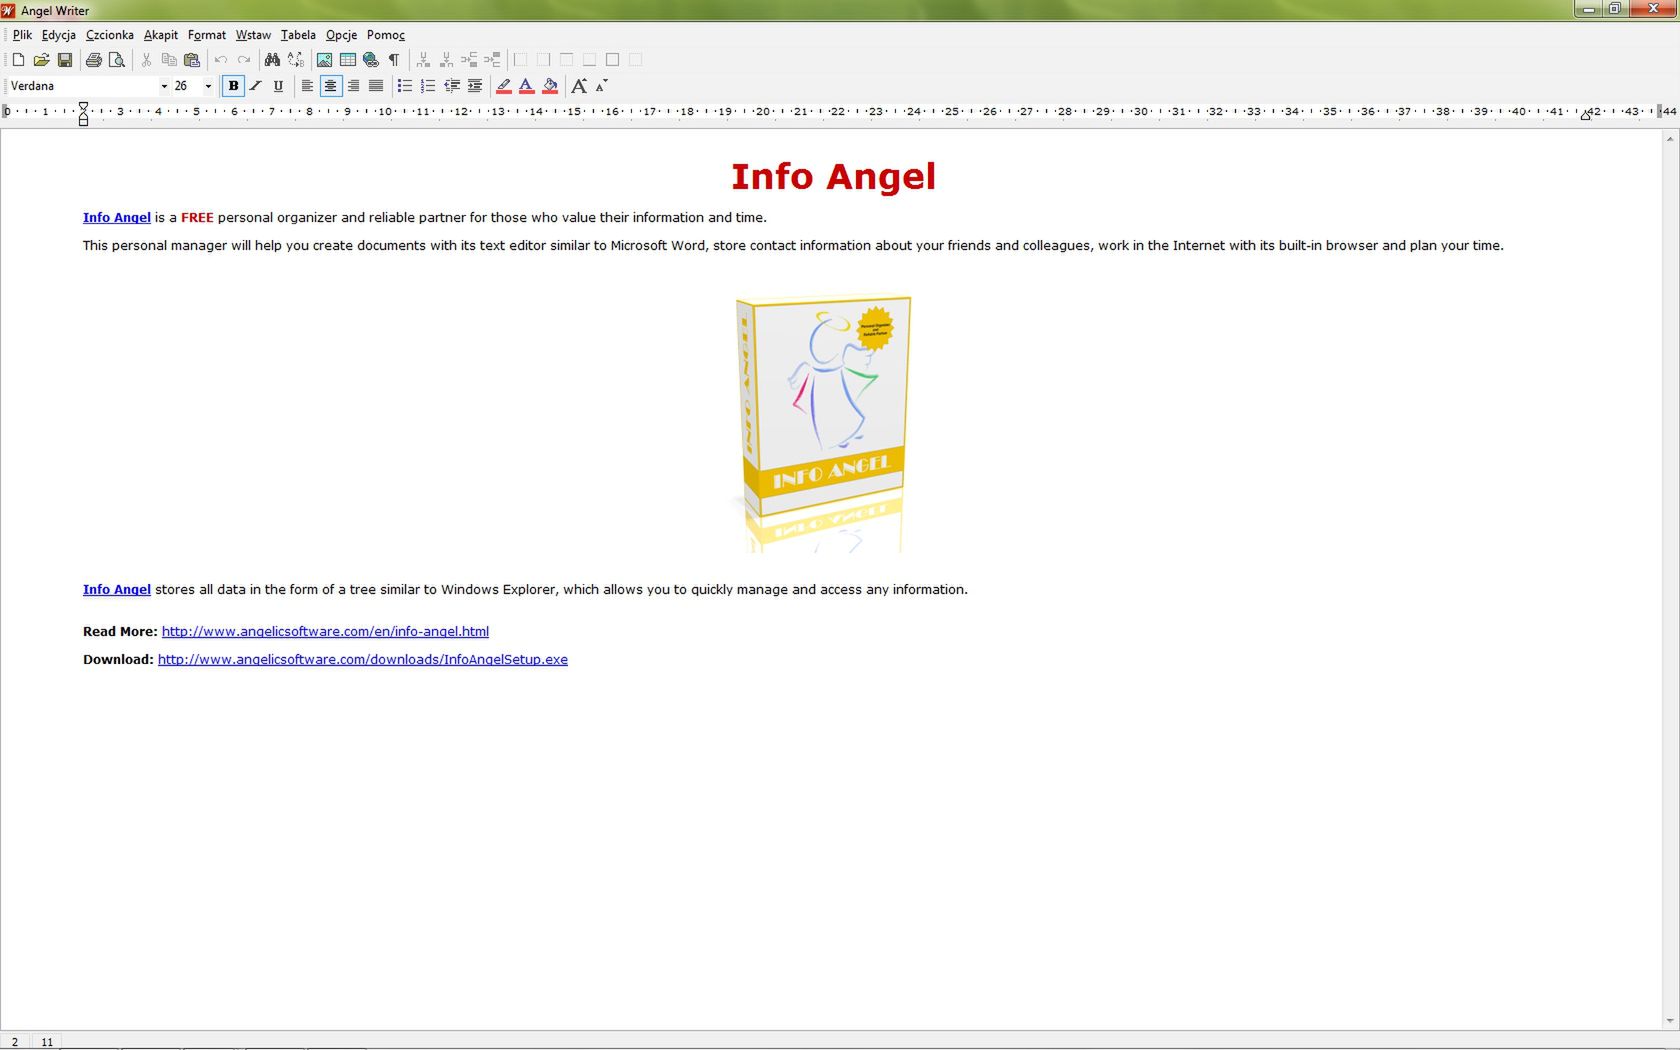Viewport: 1680px width, 1050px height.
Task: Insert an image into the document
Action: click(324, 59)
